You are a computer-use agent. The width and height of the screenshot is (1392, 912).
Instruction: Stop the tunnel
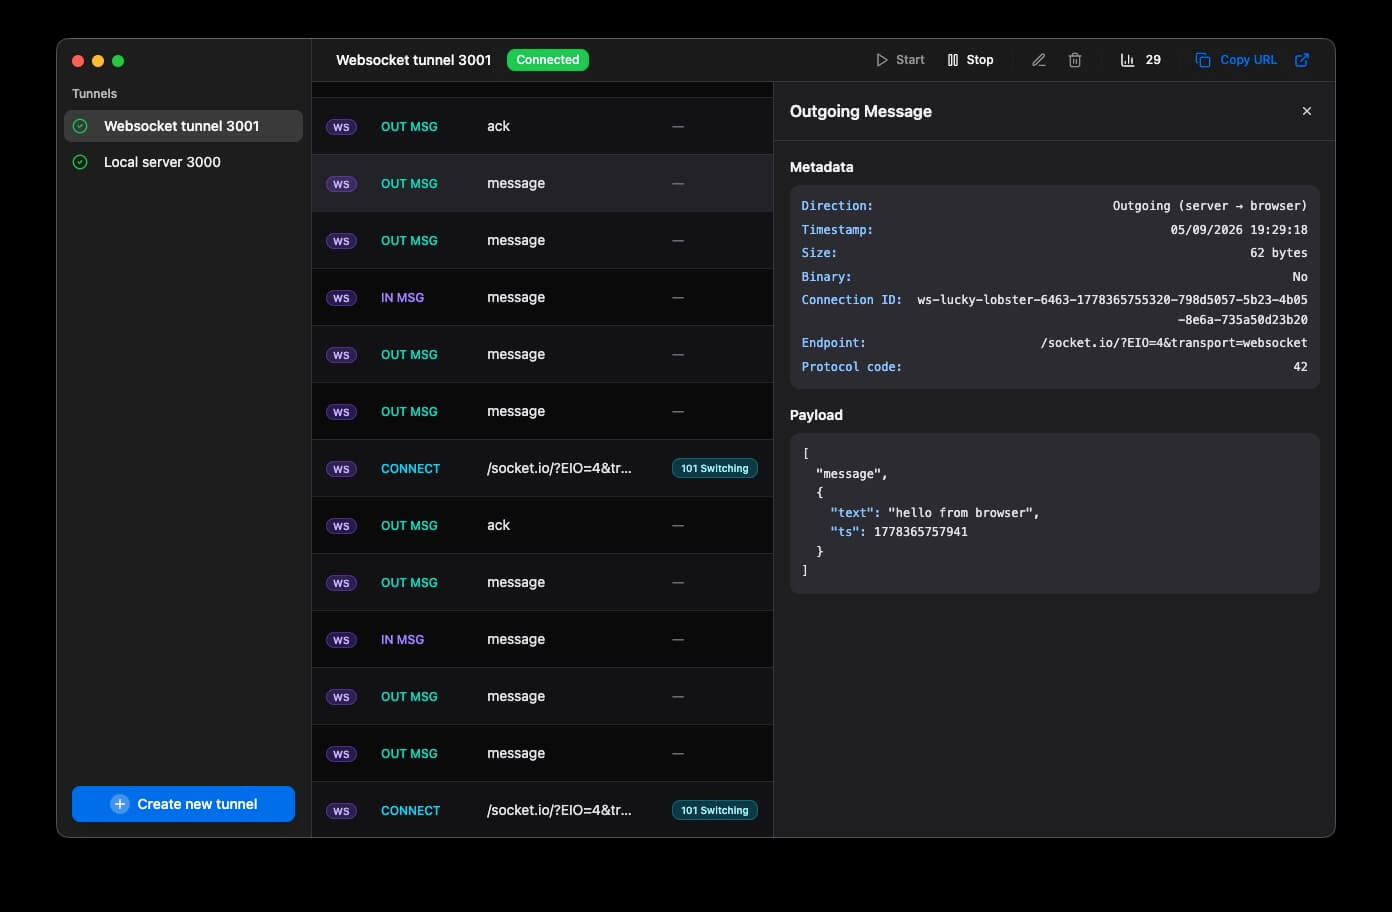coord(970,60)
